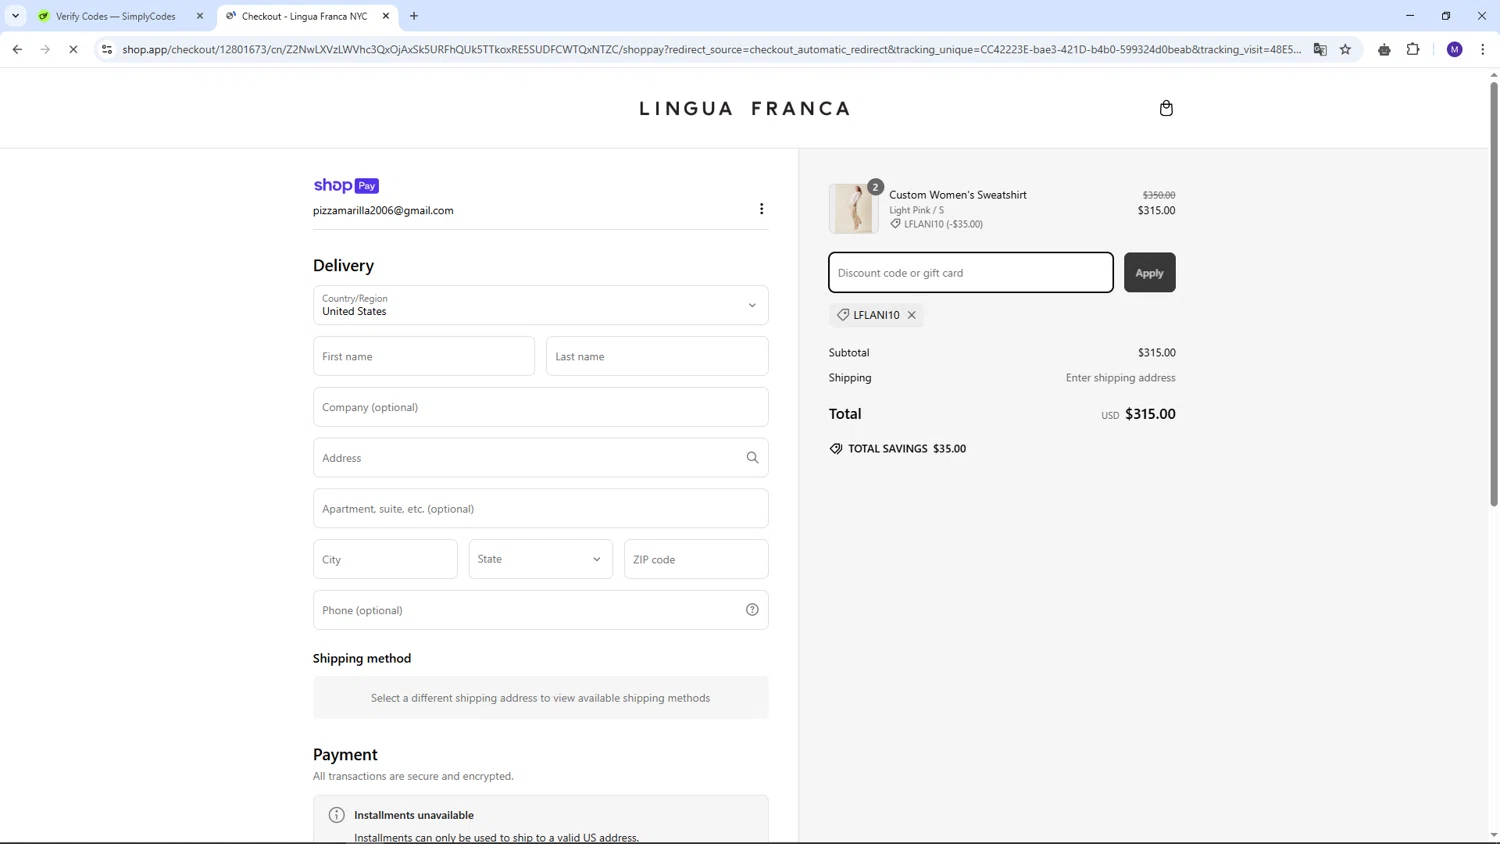This screenshot has width=1500, height=844.
Task: Focus the Last name field
Action: 657,356
